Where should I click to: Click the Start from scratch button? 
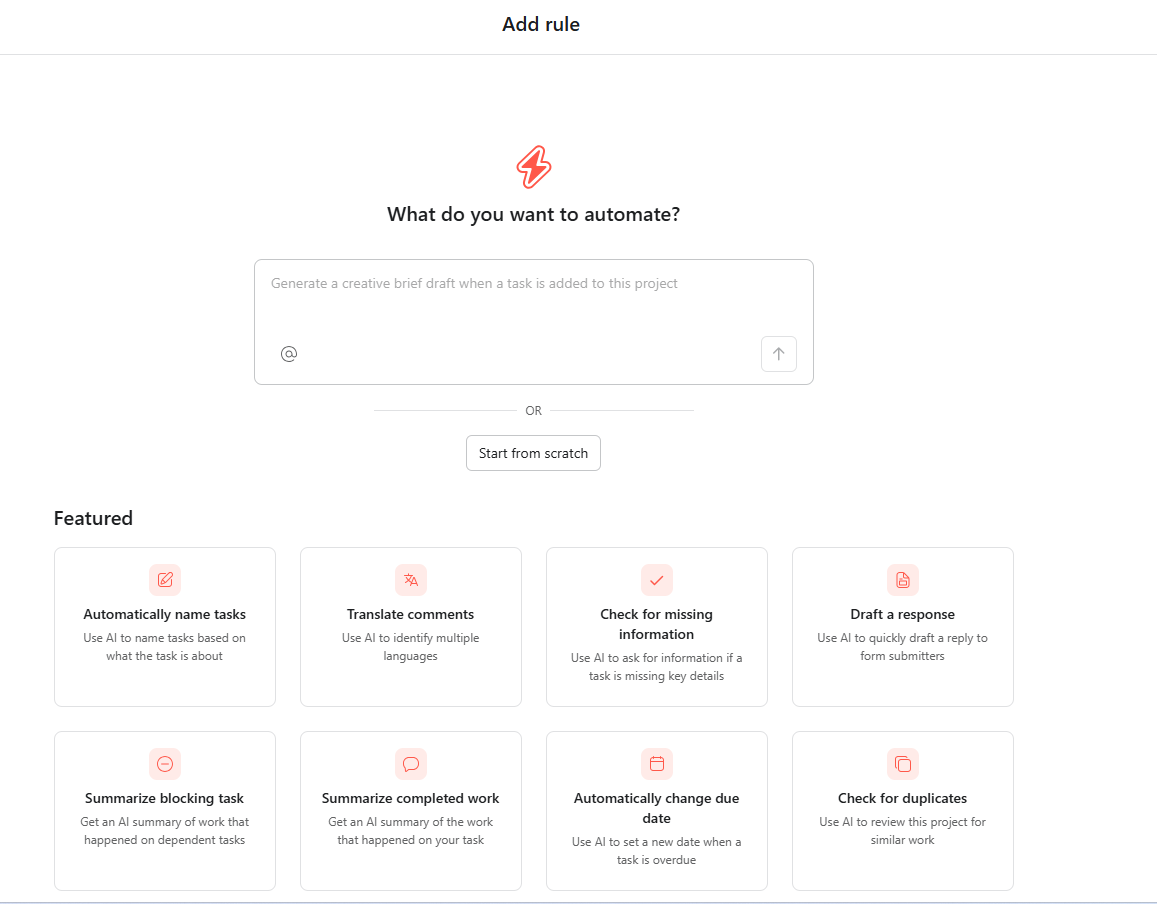click(533, 453)
